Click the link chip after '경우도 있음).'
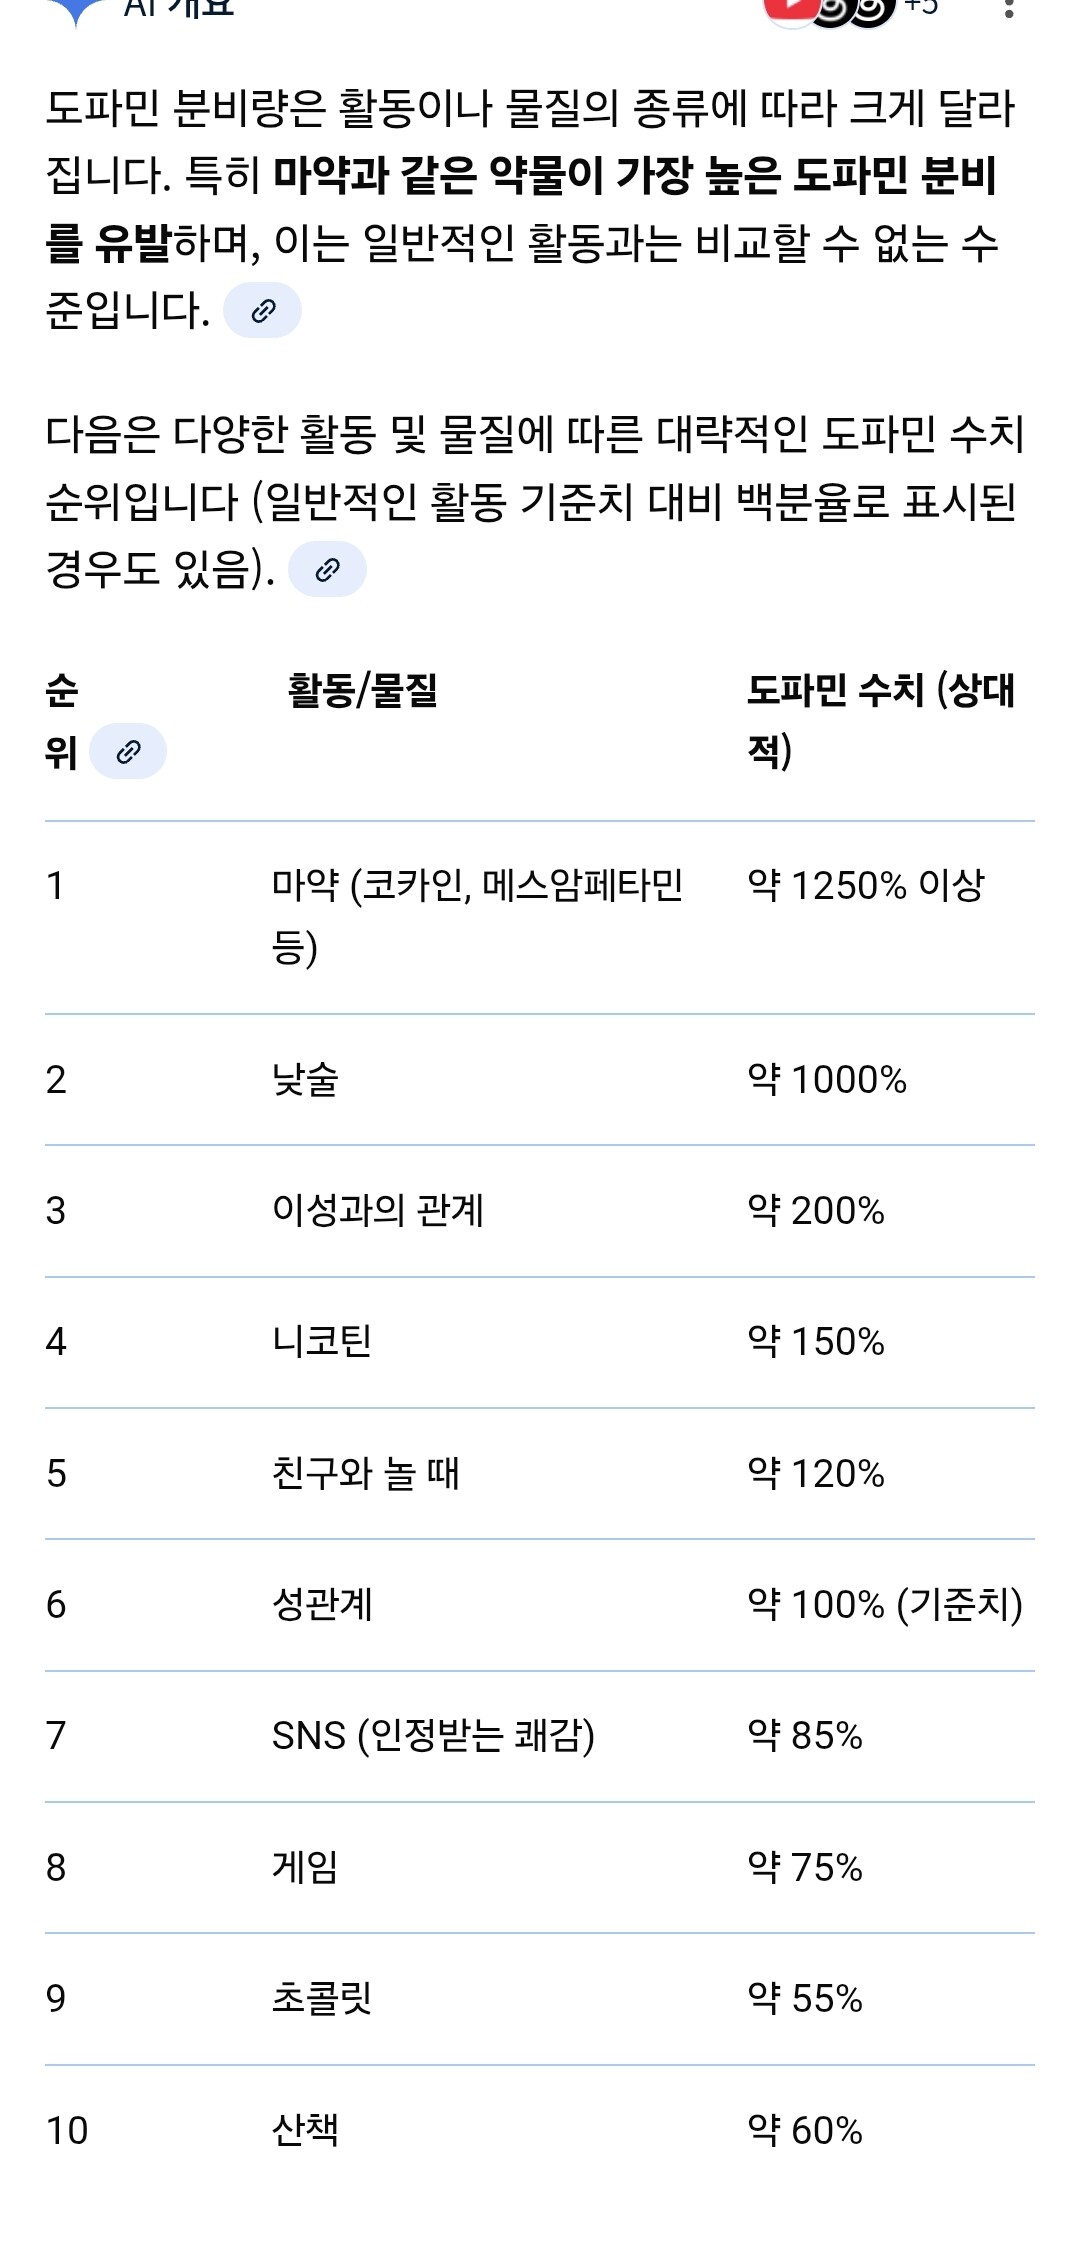The width and height of the screenshot is (1080, 2256). pos(327,570)
